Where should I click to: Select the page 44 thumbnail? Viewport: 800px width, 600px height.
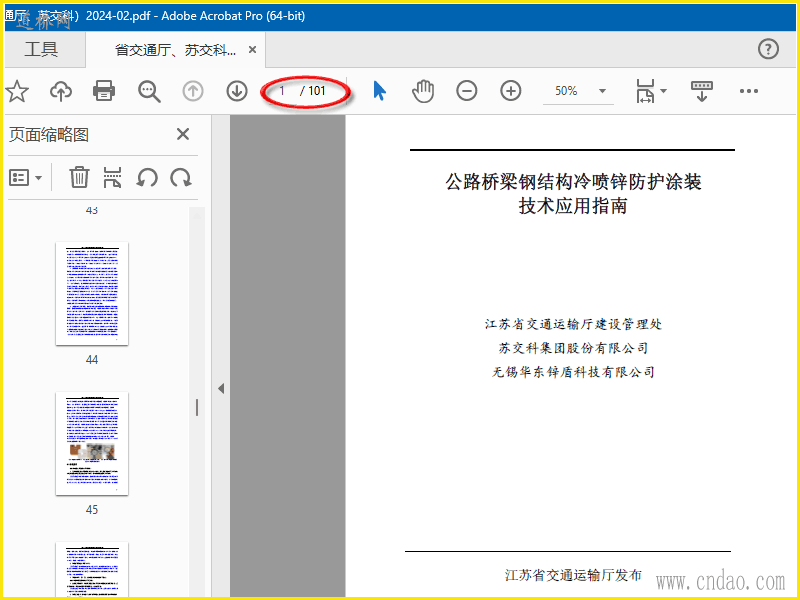coord(92,294)
